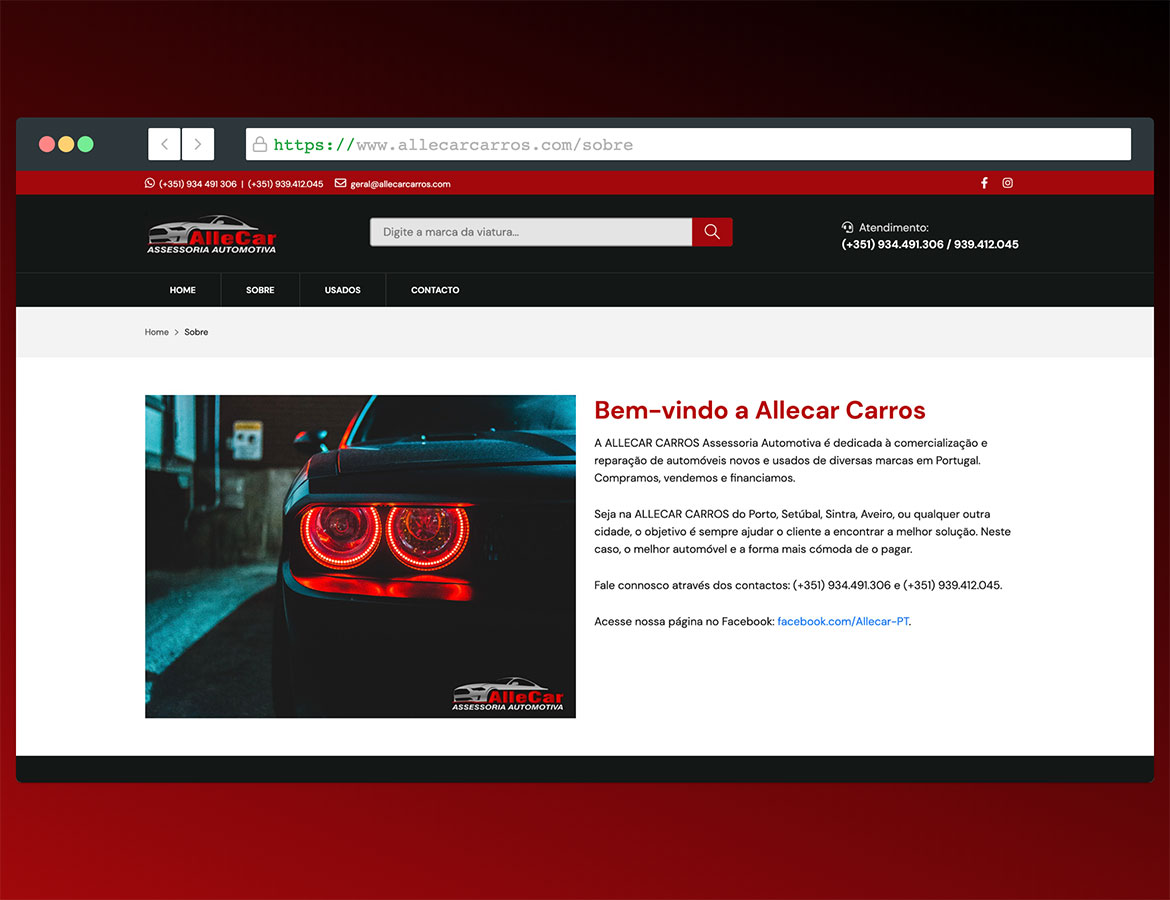Screen dimensions: 1170x900
Task: Click the Home breadcrumb link
Action: click(157, 332)
